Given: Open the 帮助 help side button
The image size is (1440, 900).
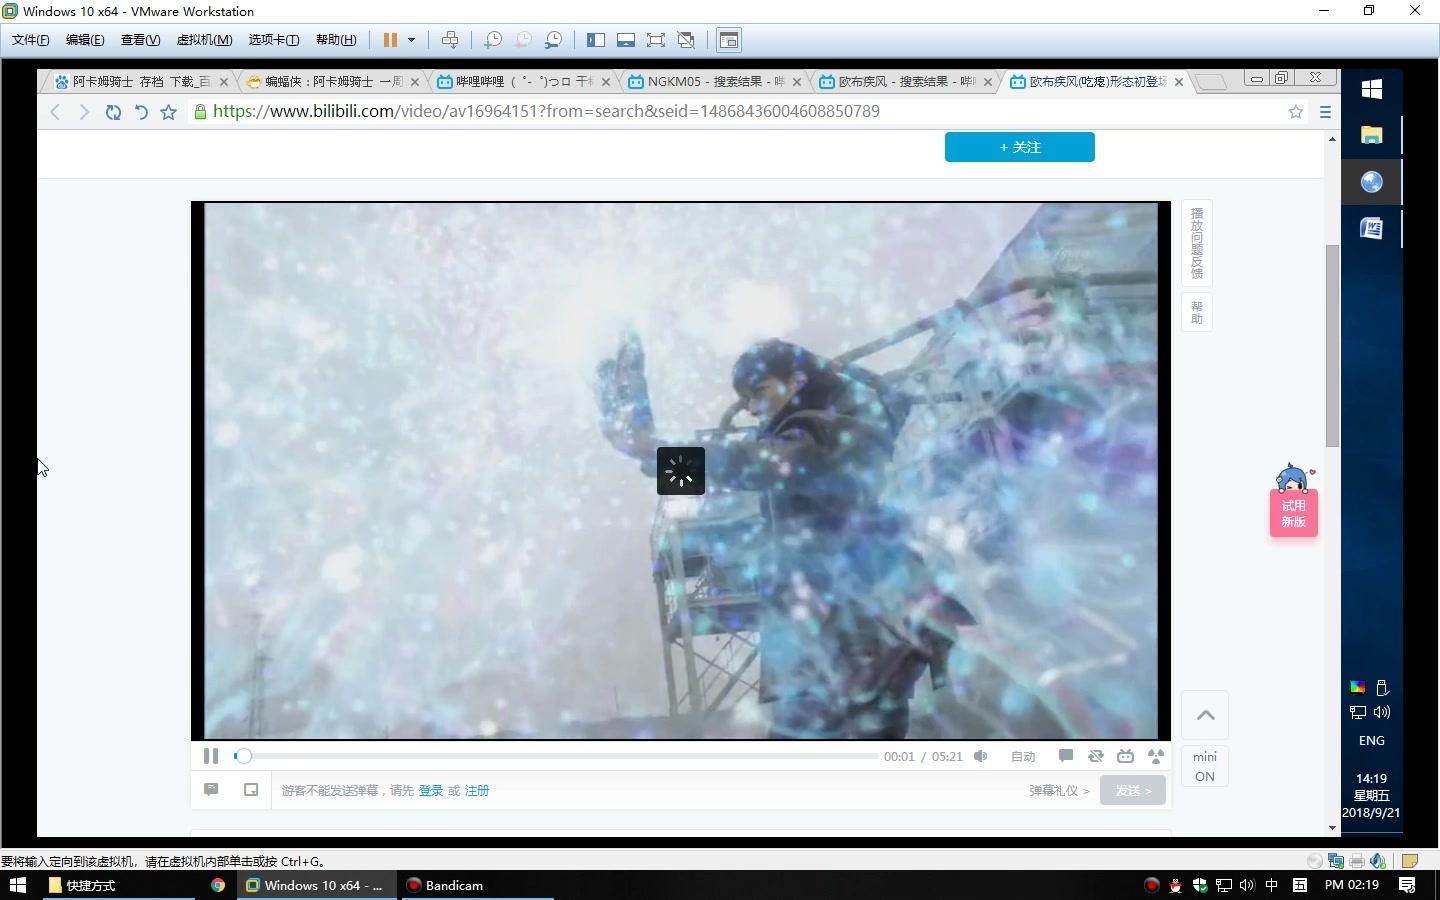Looking at the screenshot, I should (1197, 312).
